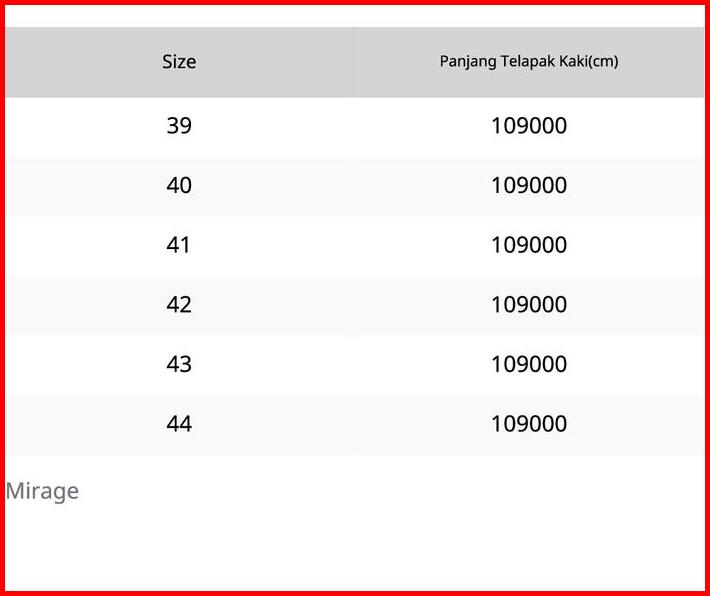Image resolution: width=710 pixels, height=596 pixels.
Task: Select size 41 in the table
Action: pos(179,245)
